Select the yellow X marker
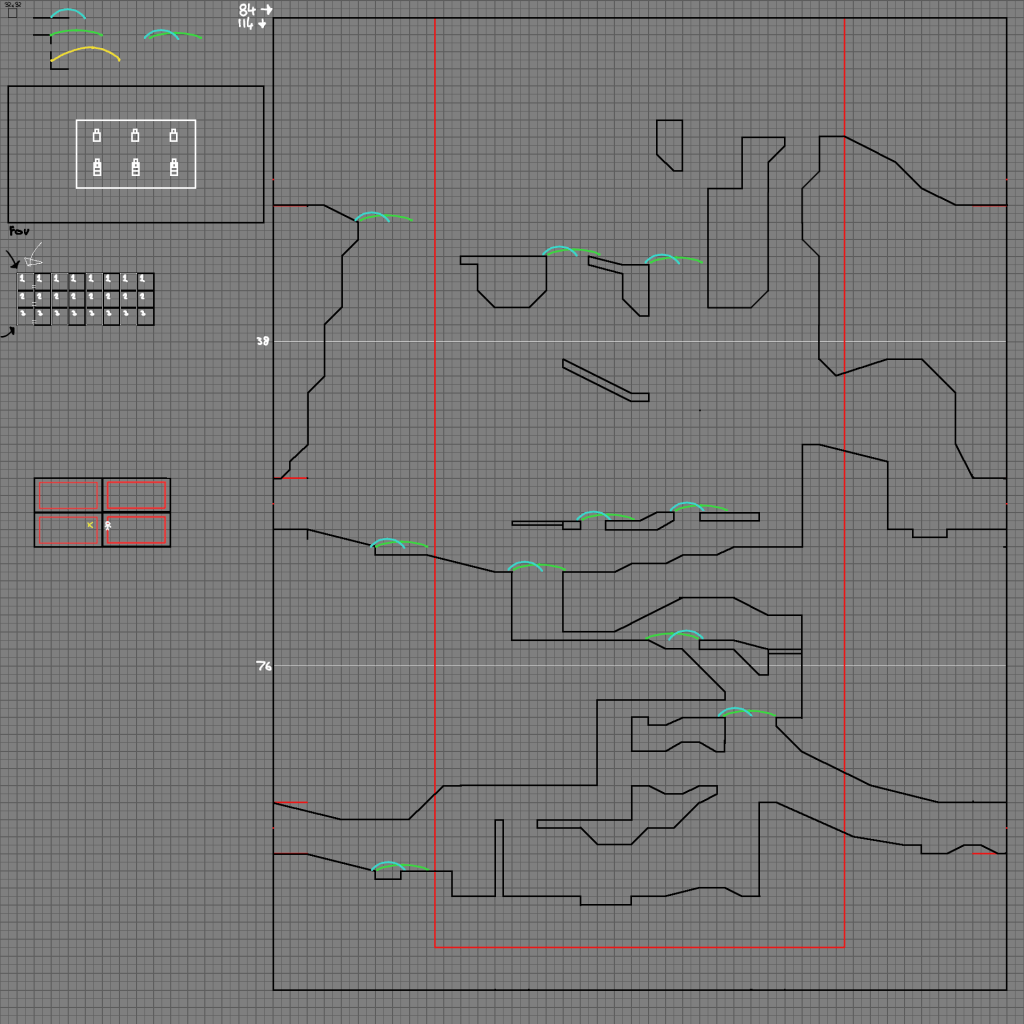The image size is (1024, 1024). pos(90,524)
